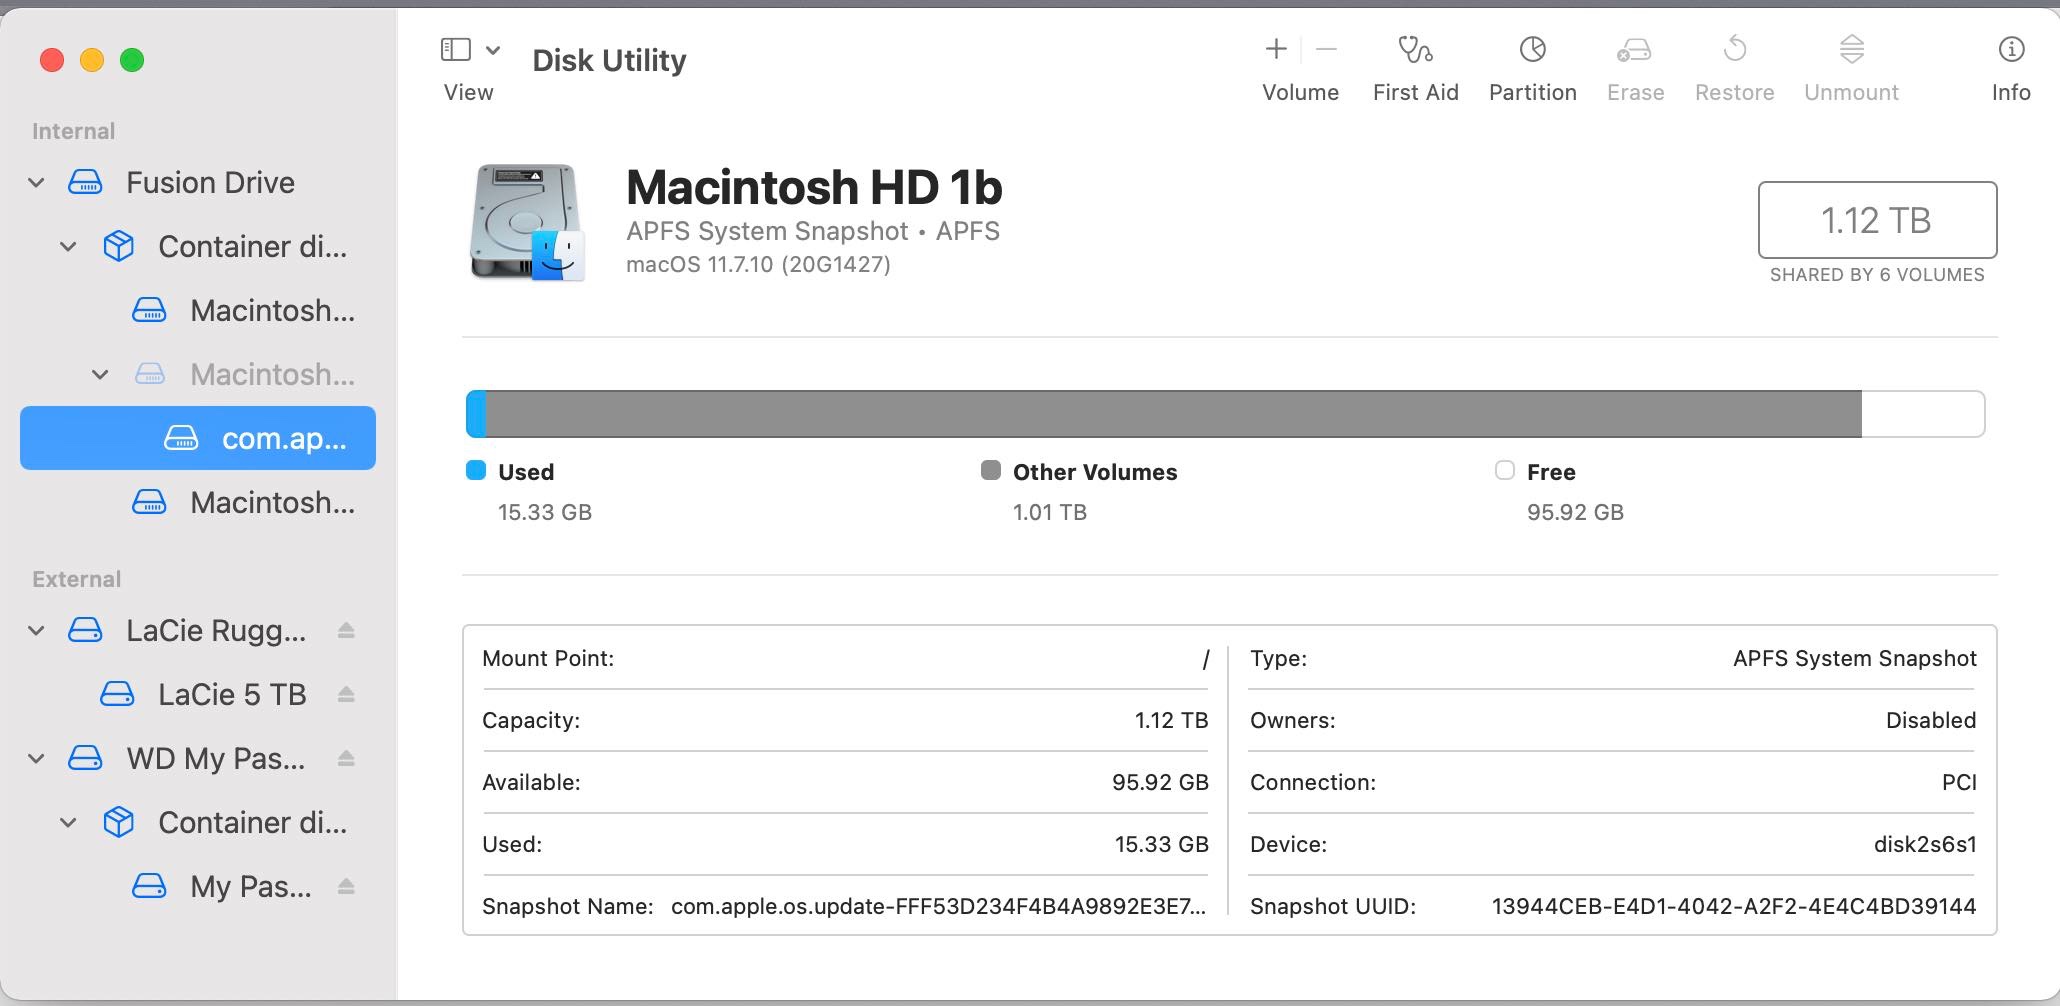Click the internal Container cube icon
The image size is (2060, 1006).
pos(118,246)
